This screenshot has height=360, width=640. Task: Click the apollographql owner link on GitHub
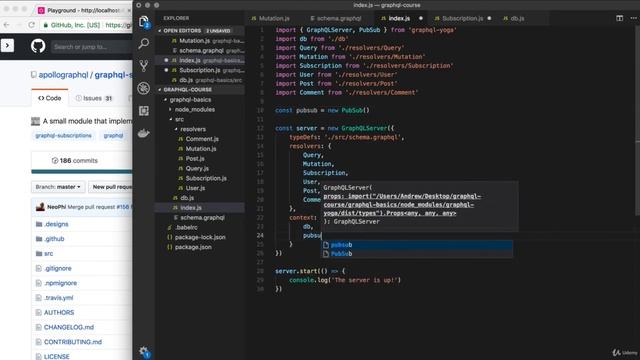click(63, 75)
